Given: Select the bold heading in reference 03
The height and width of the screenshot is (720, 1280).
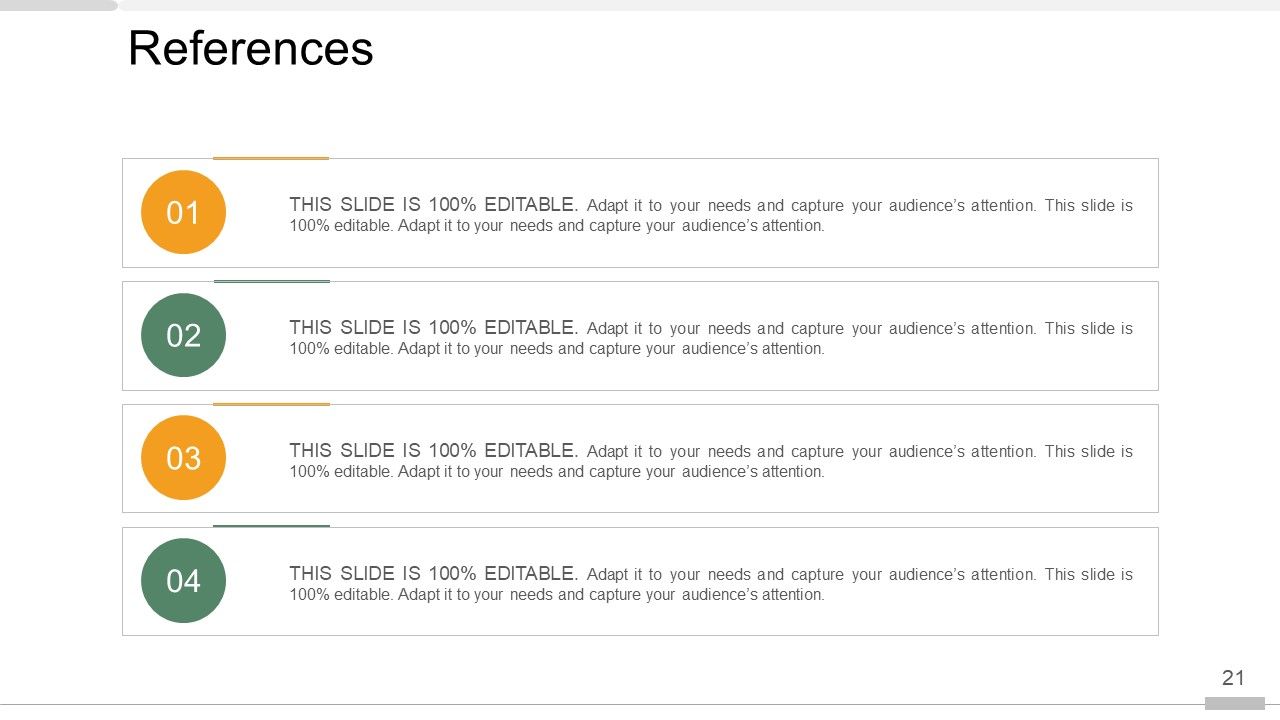Looking at the screenshot, I should pyautogui.click(x=433, y=450).
